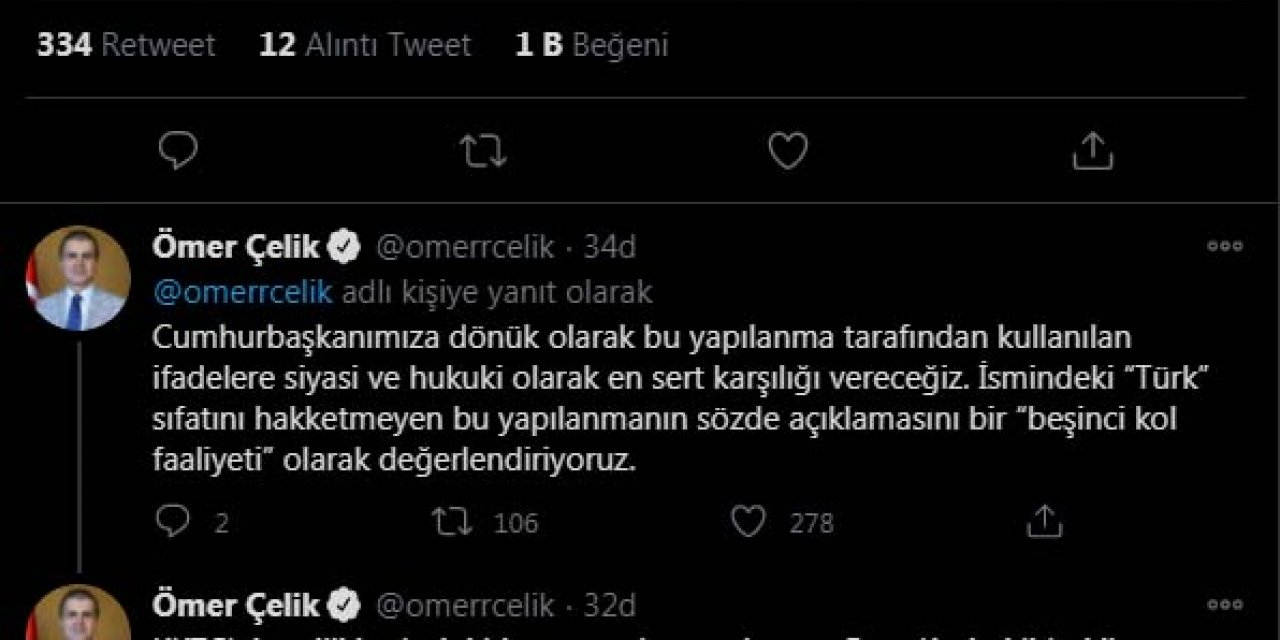Like the tweet with the heart icon
Viewport: 1280px width, 640px height.
pyautogui.click(x=789, y=149)
